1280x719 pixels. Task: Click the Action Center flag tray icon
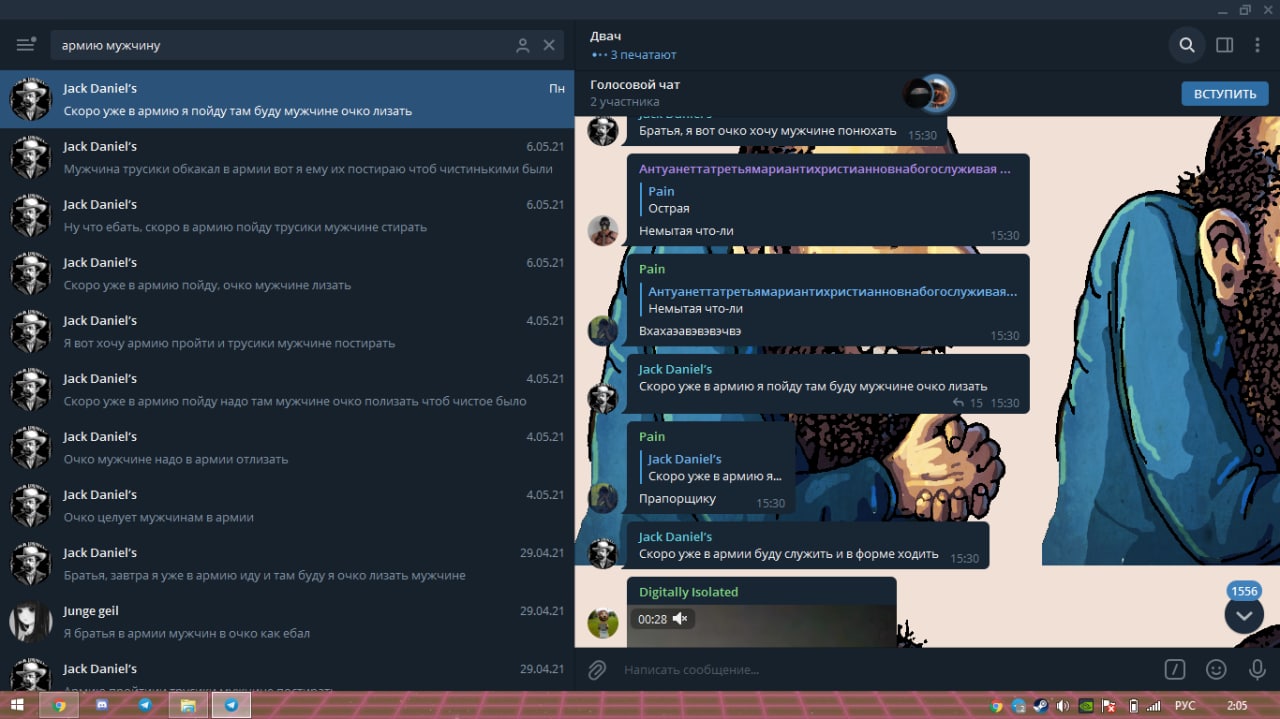pos(1109,705)
